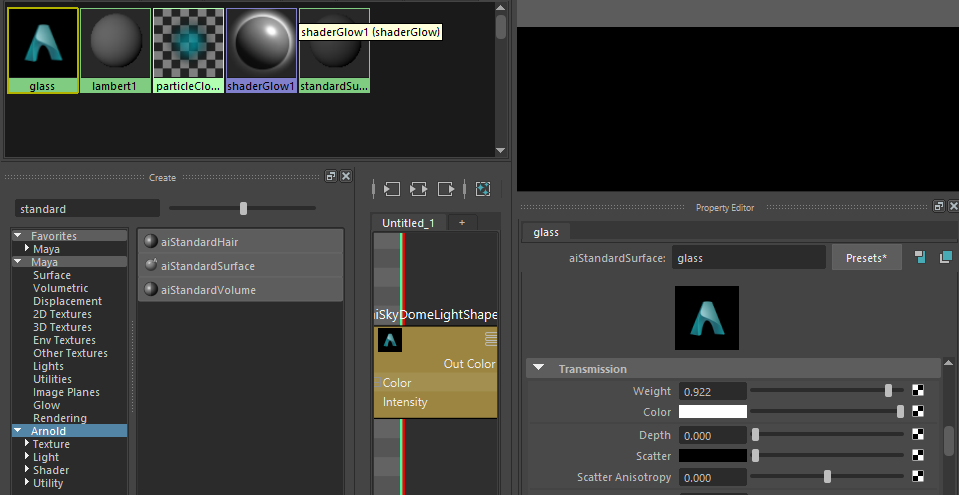Image resolution: width=959 pixels, height=495 pixels.
Task: Create an aiStandardHair node
Action: point(199,242)
